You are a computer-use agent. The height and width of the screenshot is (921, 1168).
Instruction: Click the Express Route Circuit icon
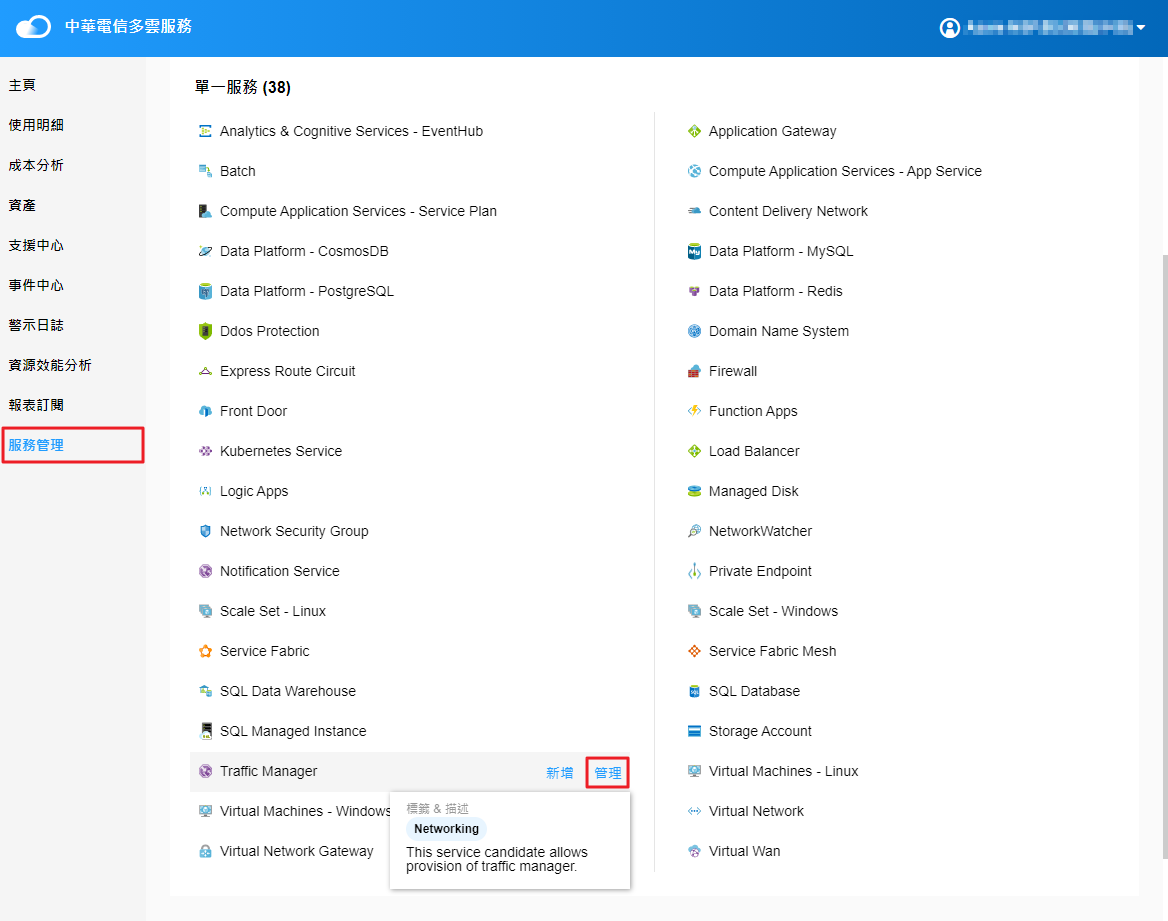205,371
